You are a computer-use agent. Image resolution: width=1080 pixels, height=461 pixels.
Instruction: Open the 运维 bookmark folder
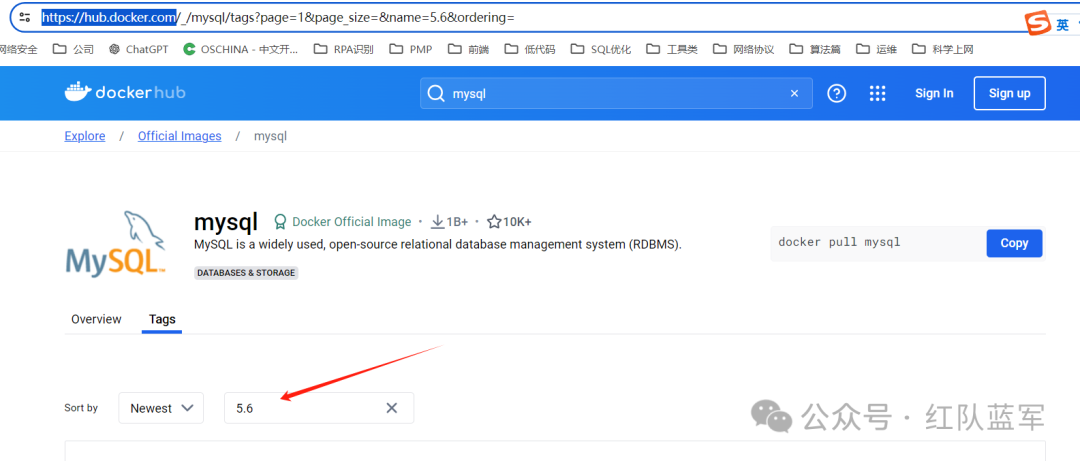tap(877, 49)
